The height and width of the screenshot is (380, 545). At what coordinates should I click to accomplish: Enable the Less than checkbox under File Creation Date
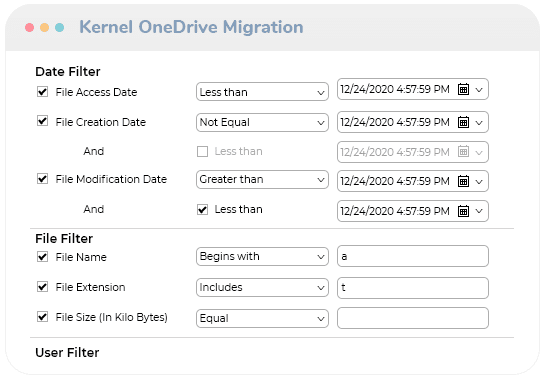202,152
